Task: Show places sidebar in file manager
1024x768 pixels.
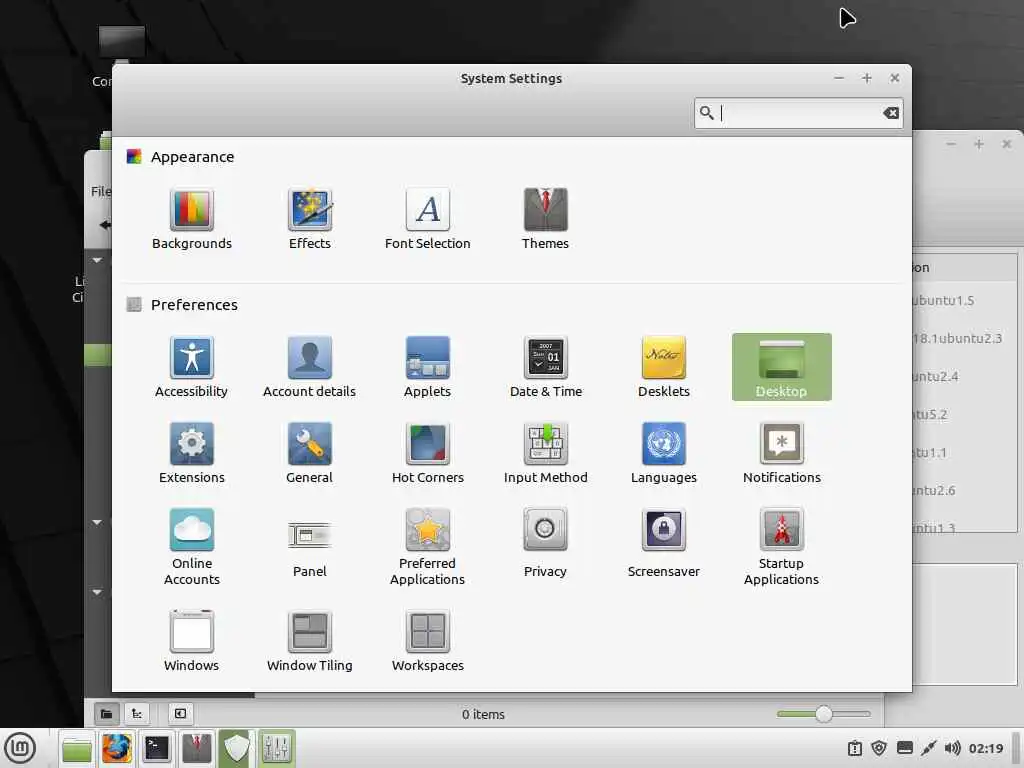Action: point(106,714)
